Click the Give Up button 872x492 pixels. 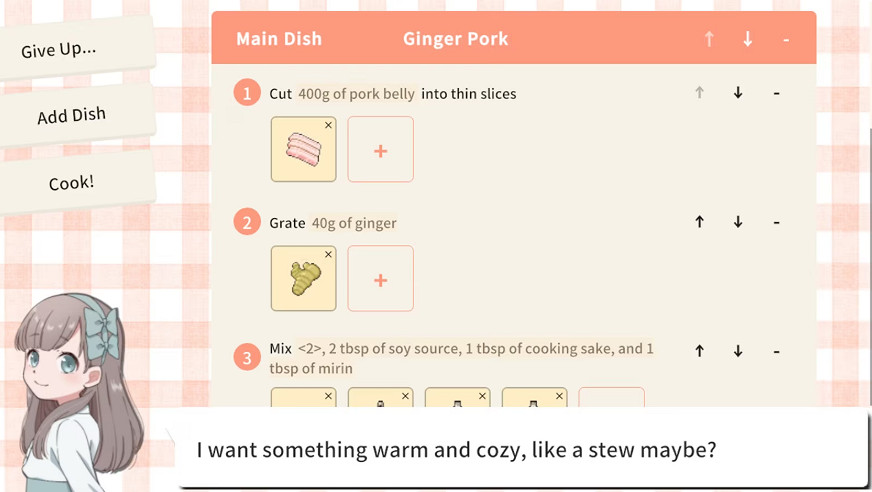[x=60, y=49]
